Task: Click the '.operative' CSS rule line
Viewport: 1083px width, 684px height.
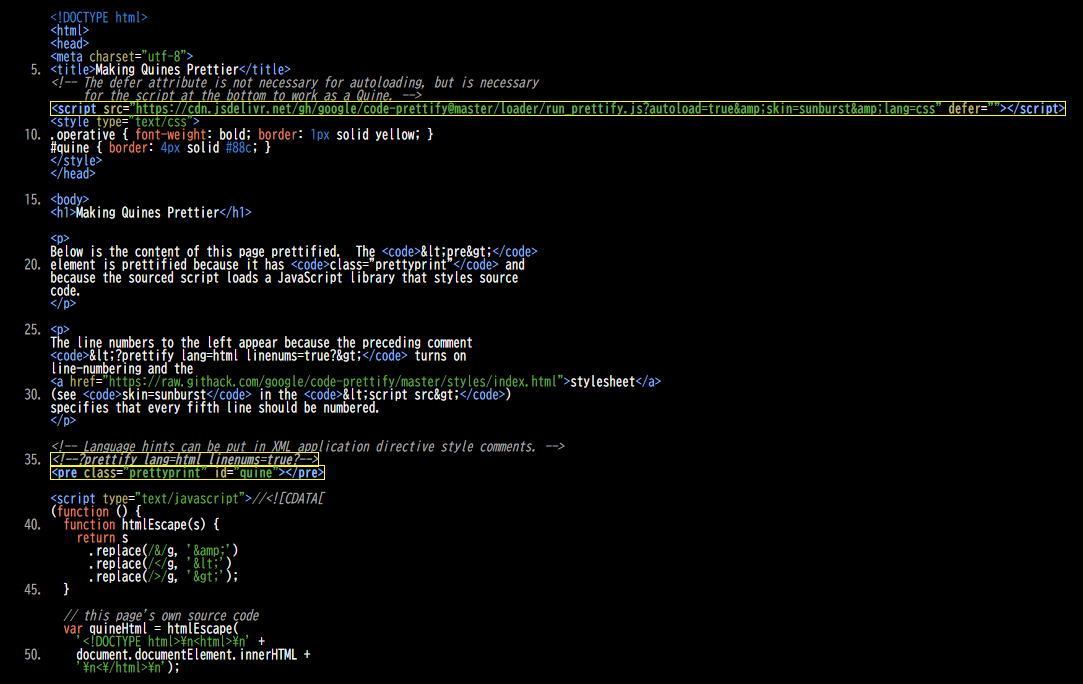Action: tap(242, 135)
